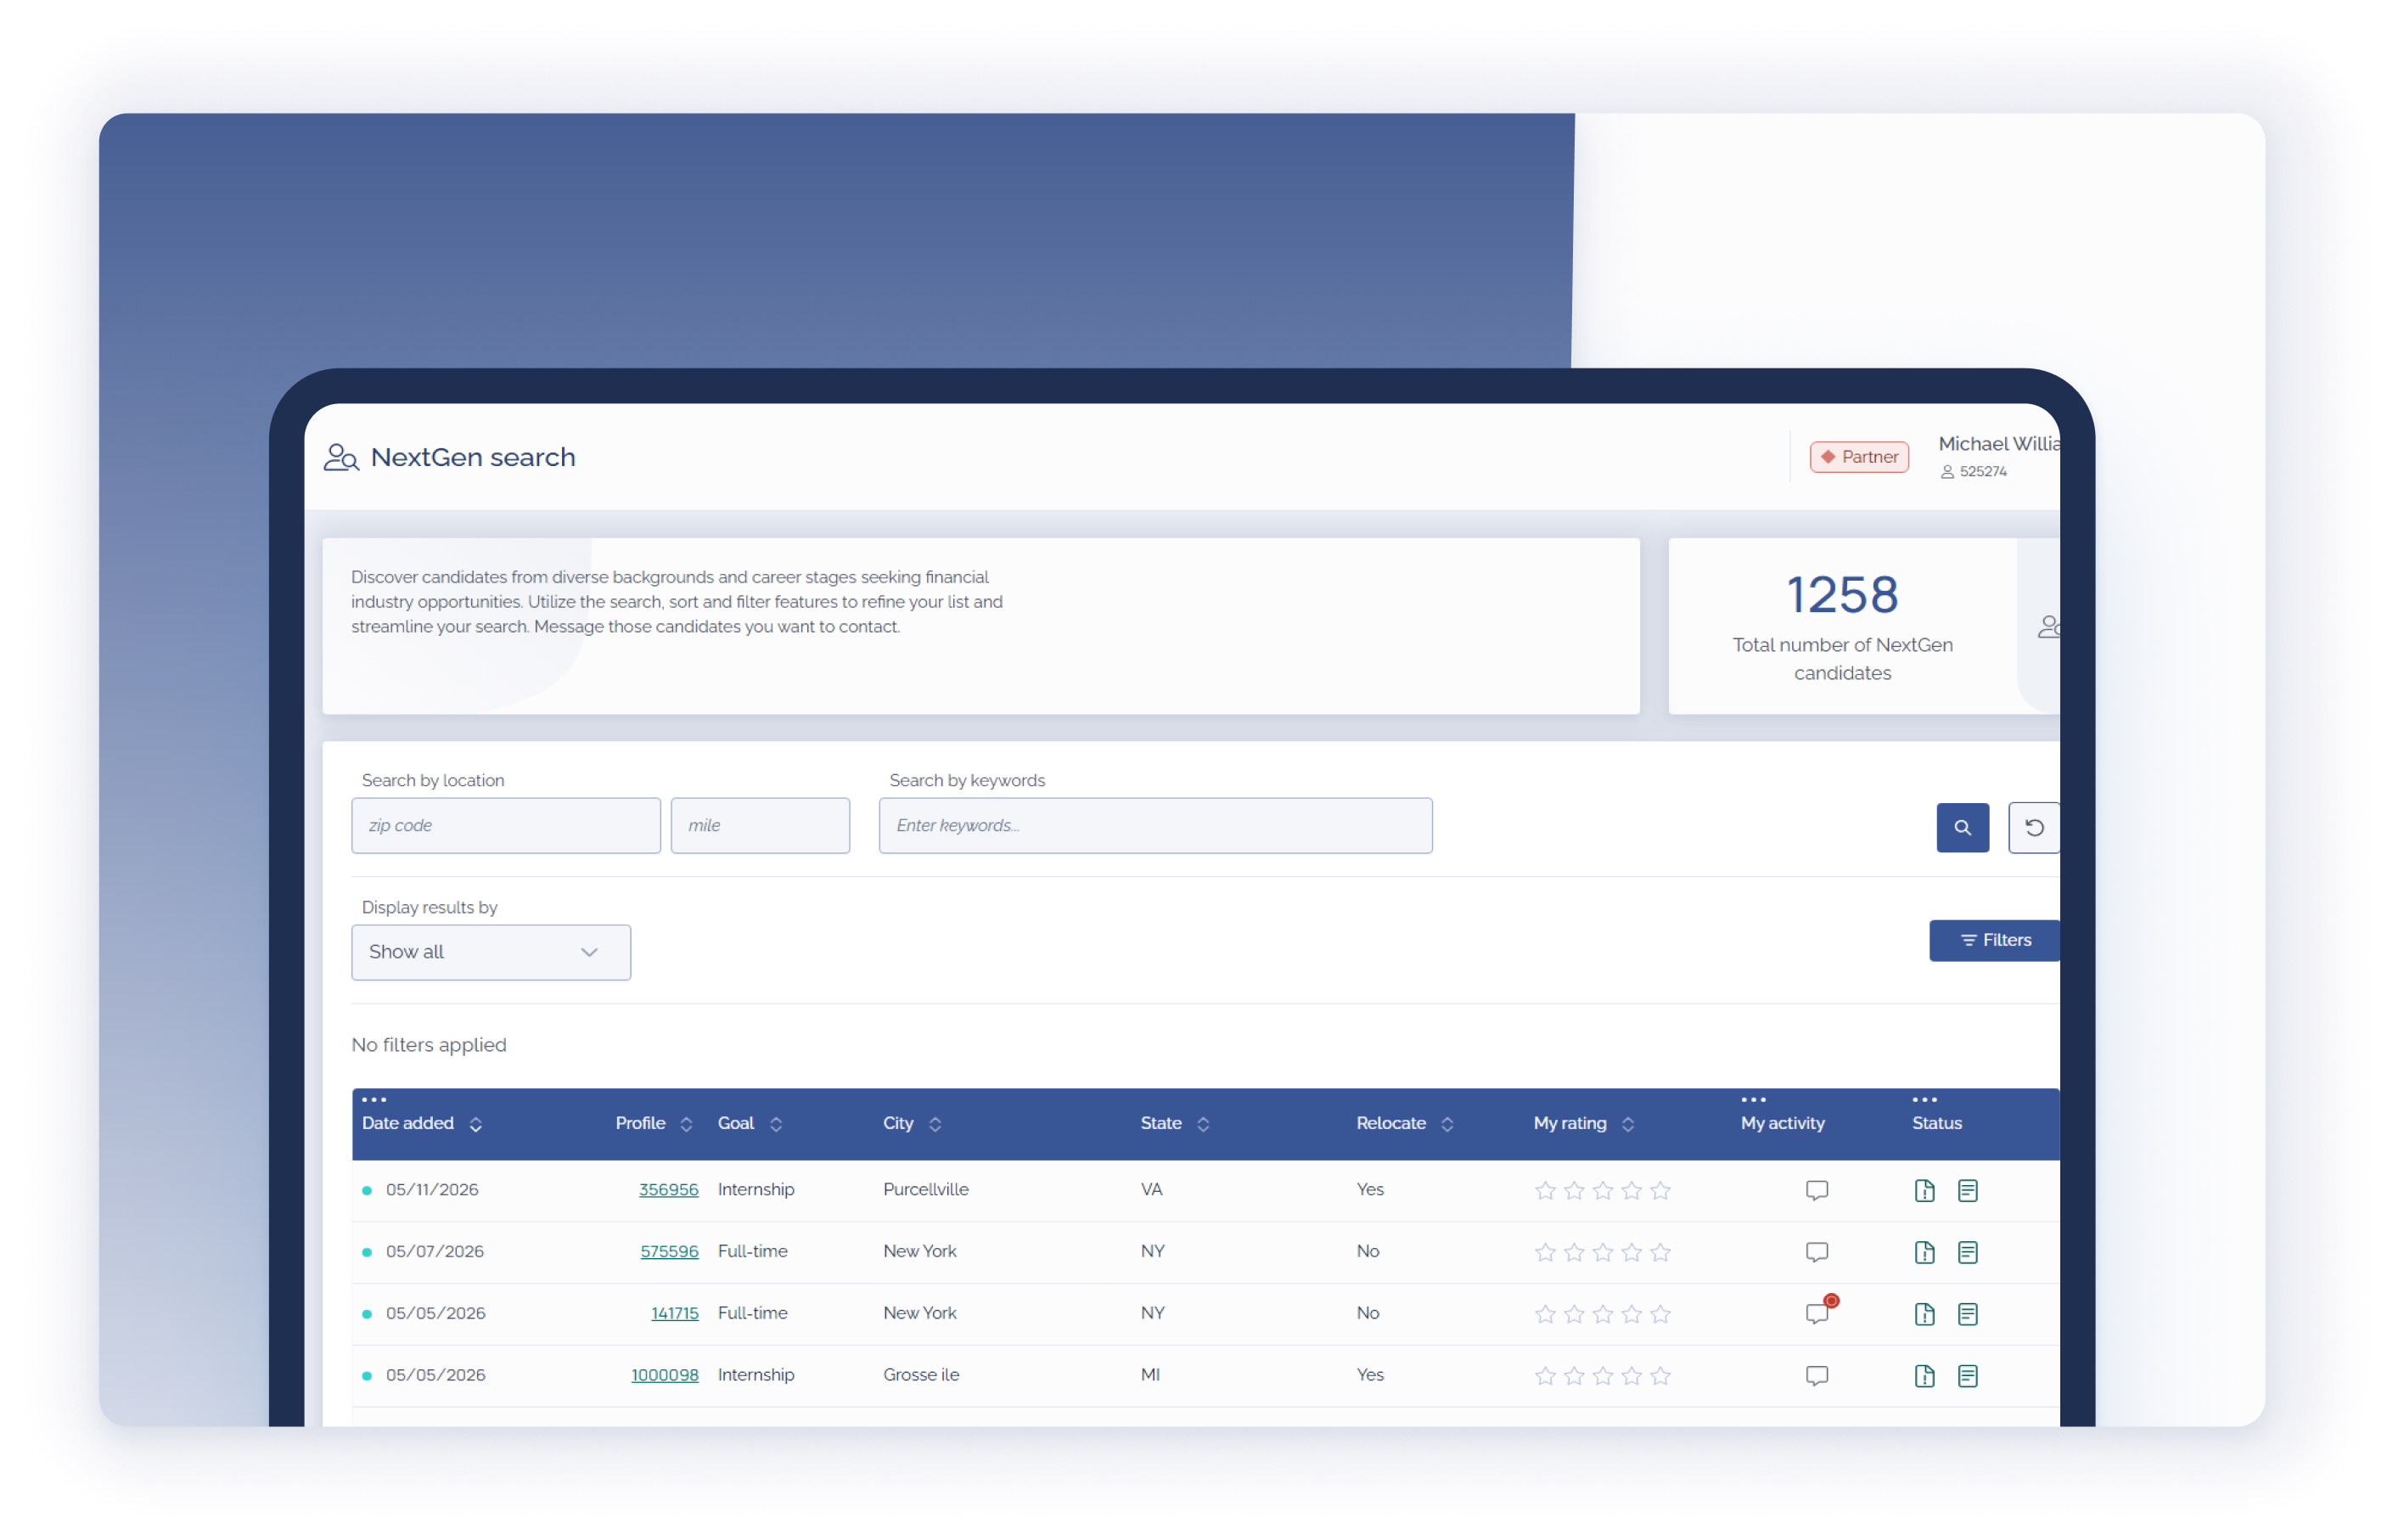Click user name Michael Williams in header
The image size is (2393, 1540).
pos(1997,444)
